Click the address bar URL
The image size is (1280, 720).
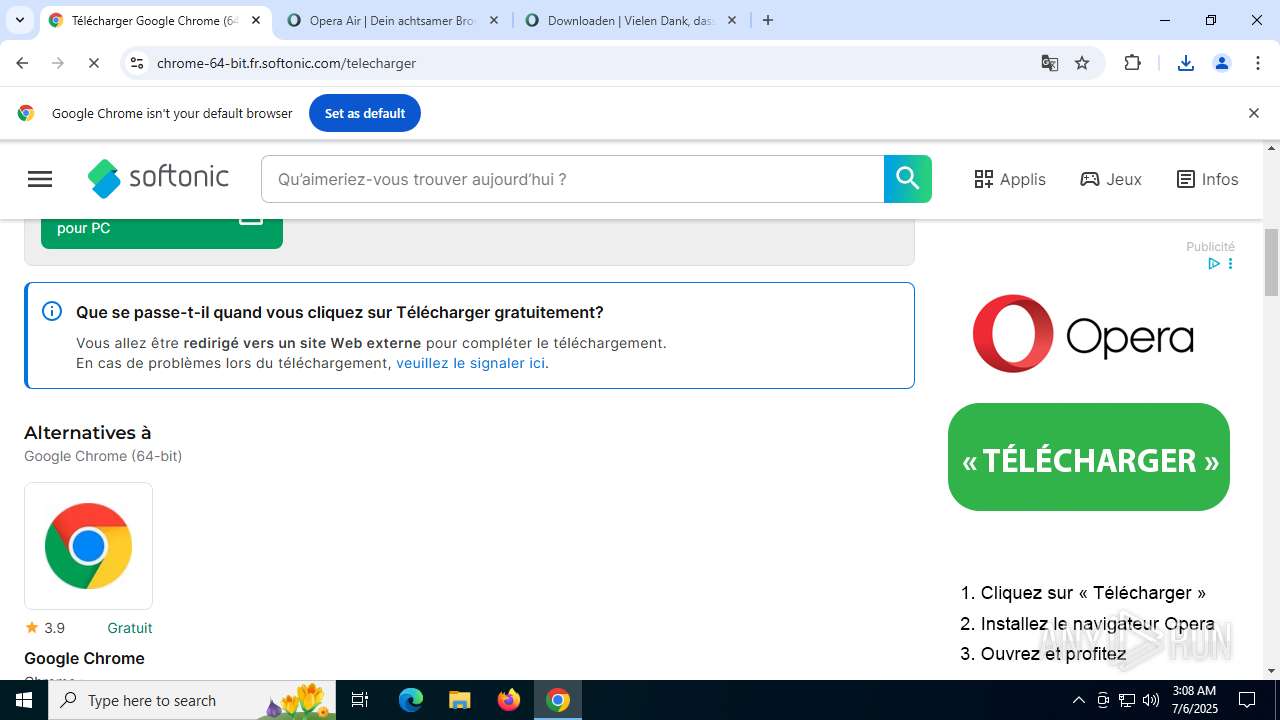pyautogui.click(x=286, y=63)
